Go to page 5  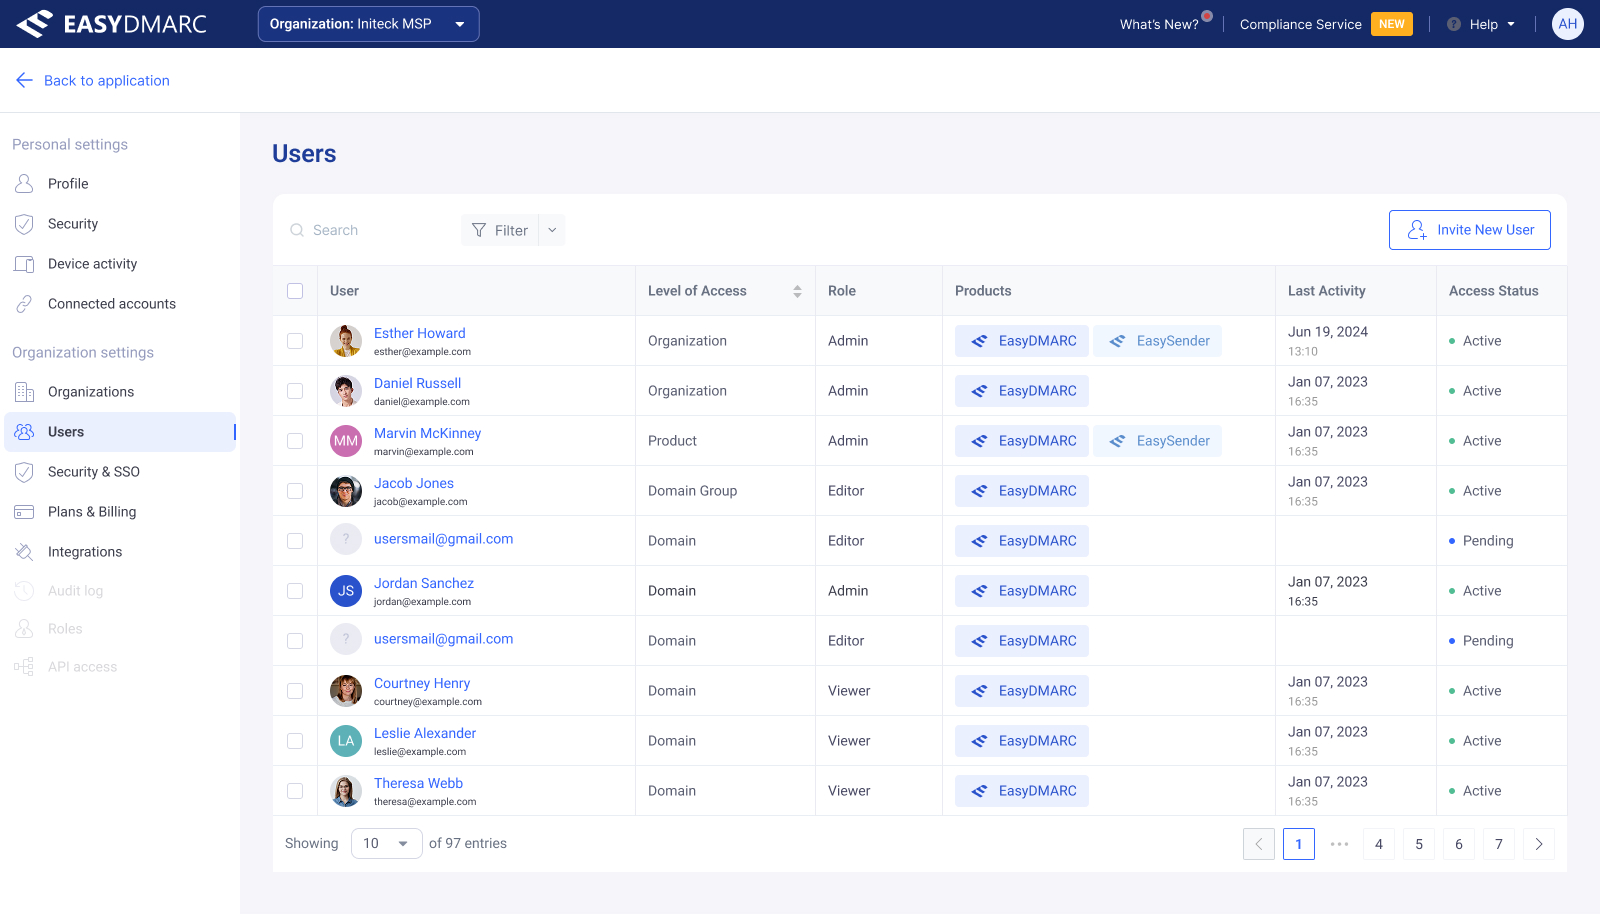click(x=1419, y=844)
